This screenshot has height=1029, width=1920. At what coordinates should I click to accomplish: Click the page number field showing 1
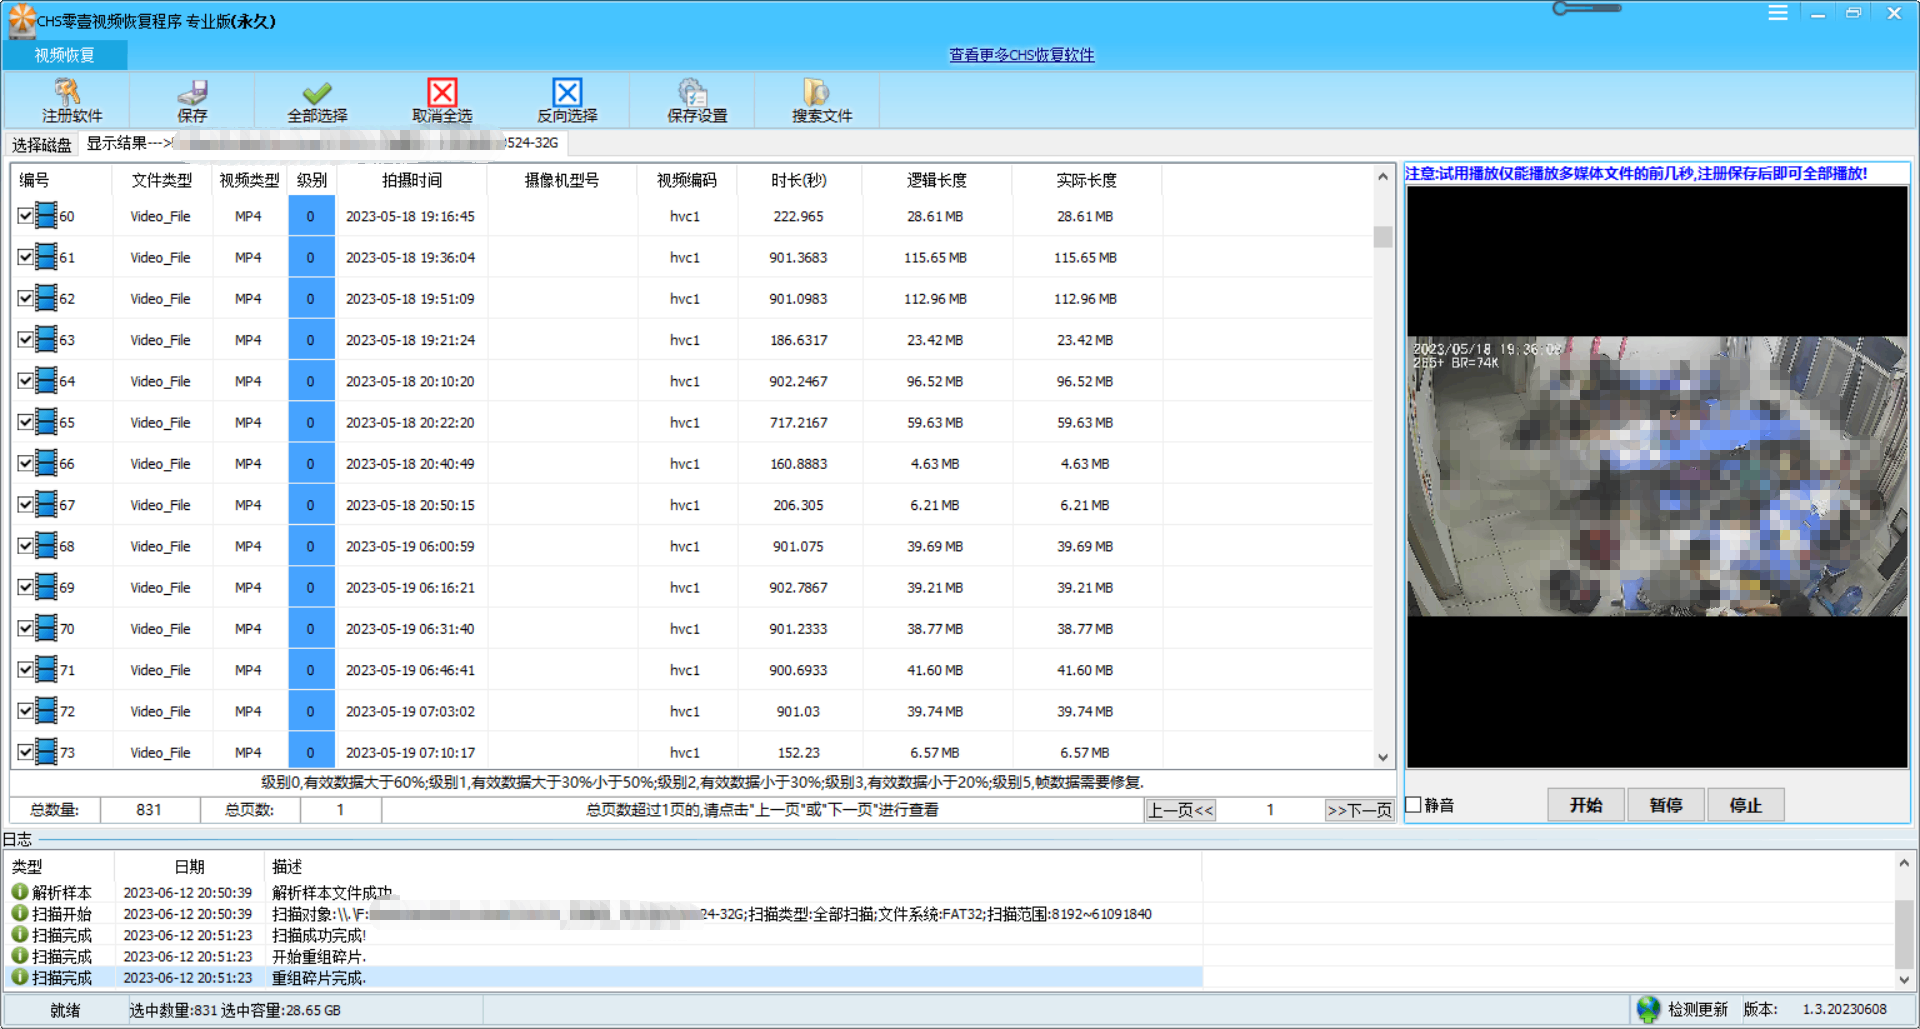pos(1270,810)
